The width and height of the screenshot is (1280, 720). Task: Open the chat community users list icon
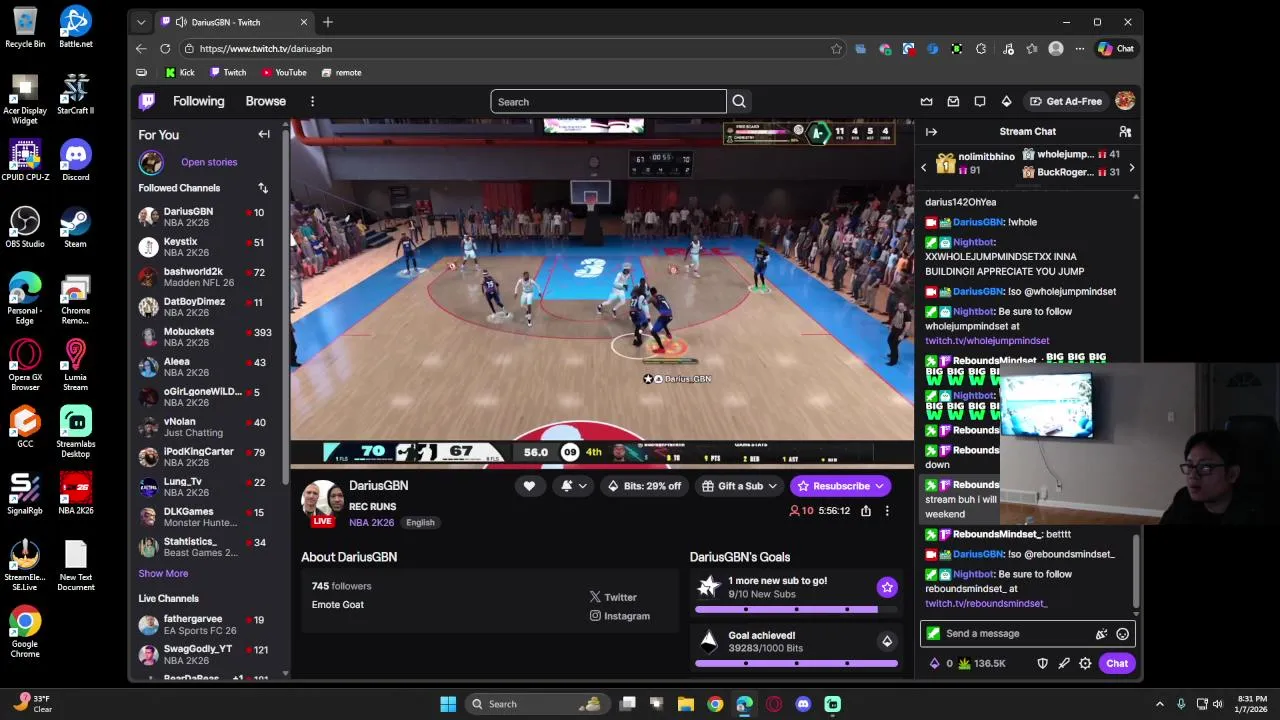(x=1125, y=131)
